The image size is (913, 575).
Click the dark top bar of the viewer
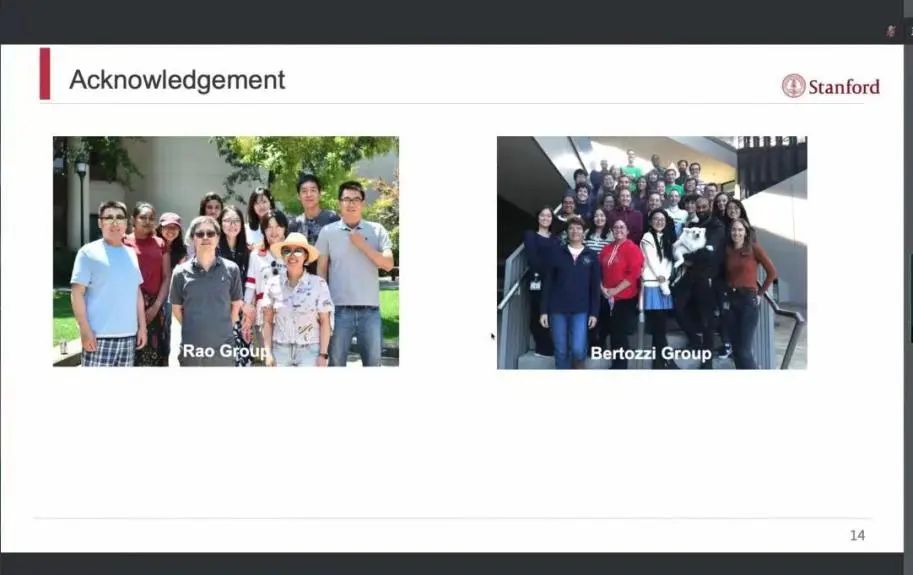450,20
